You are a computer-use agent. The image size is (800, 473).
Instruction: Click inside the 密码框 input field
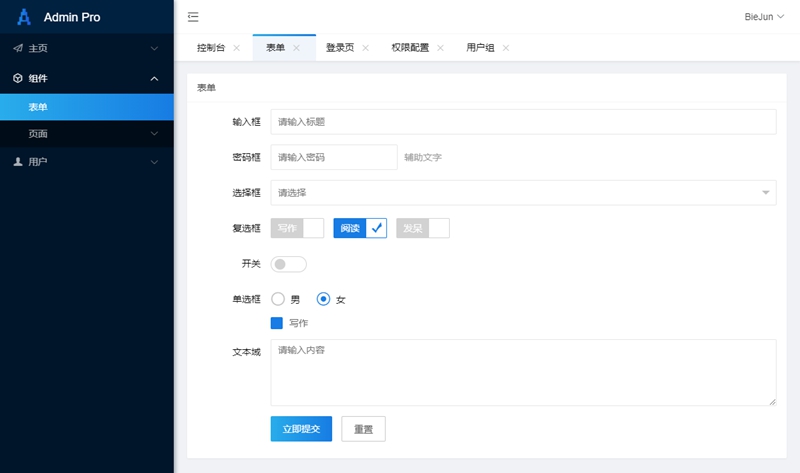tap(333, 157)
